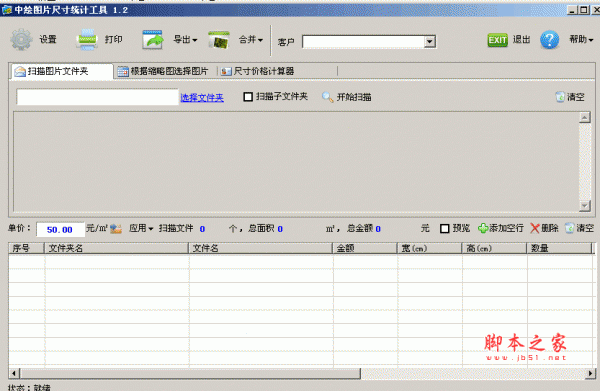Click the 客户 customer text field
The image size is (600, 391).
pos(363,41)
